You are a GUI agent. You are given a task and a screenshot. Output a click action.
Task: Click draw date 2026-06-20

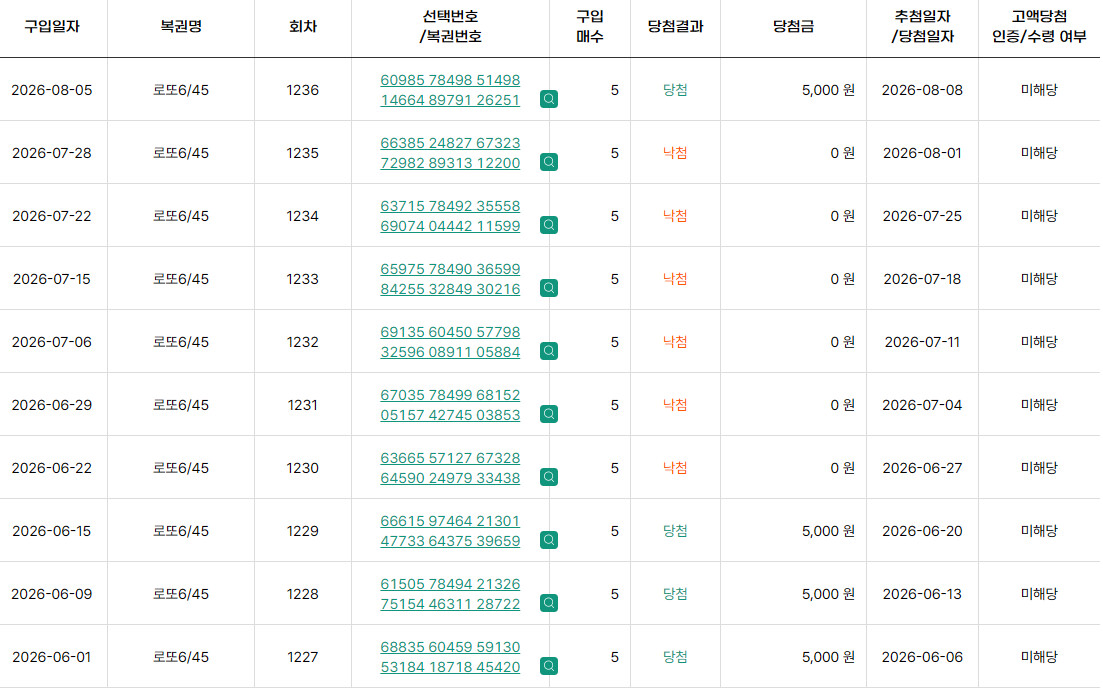(922, 531)
